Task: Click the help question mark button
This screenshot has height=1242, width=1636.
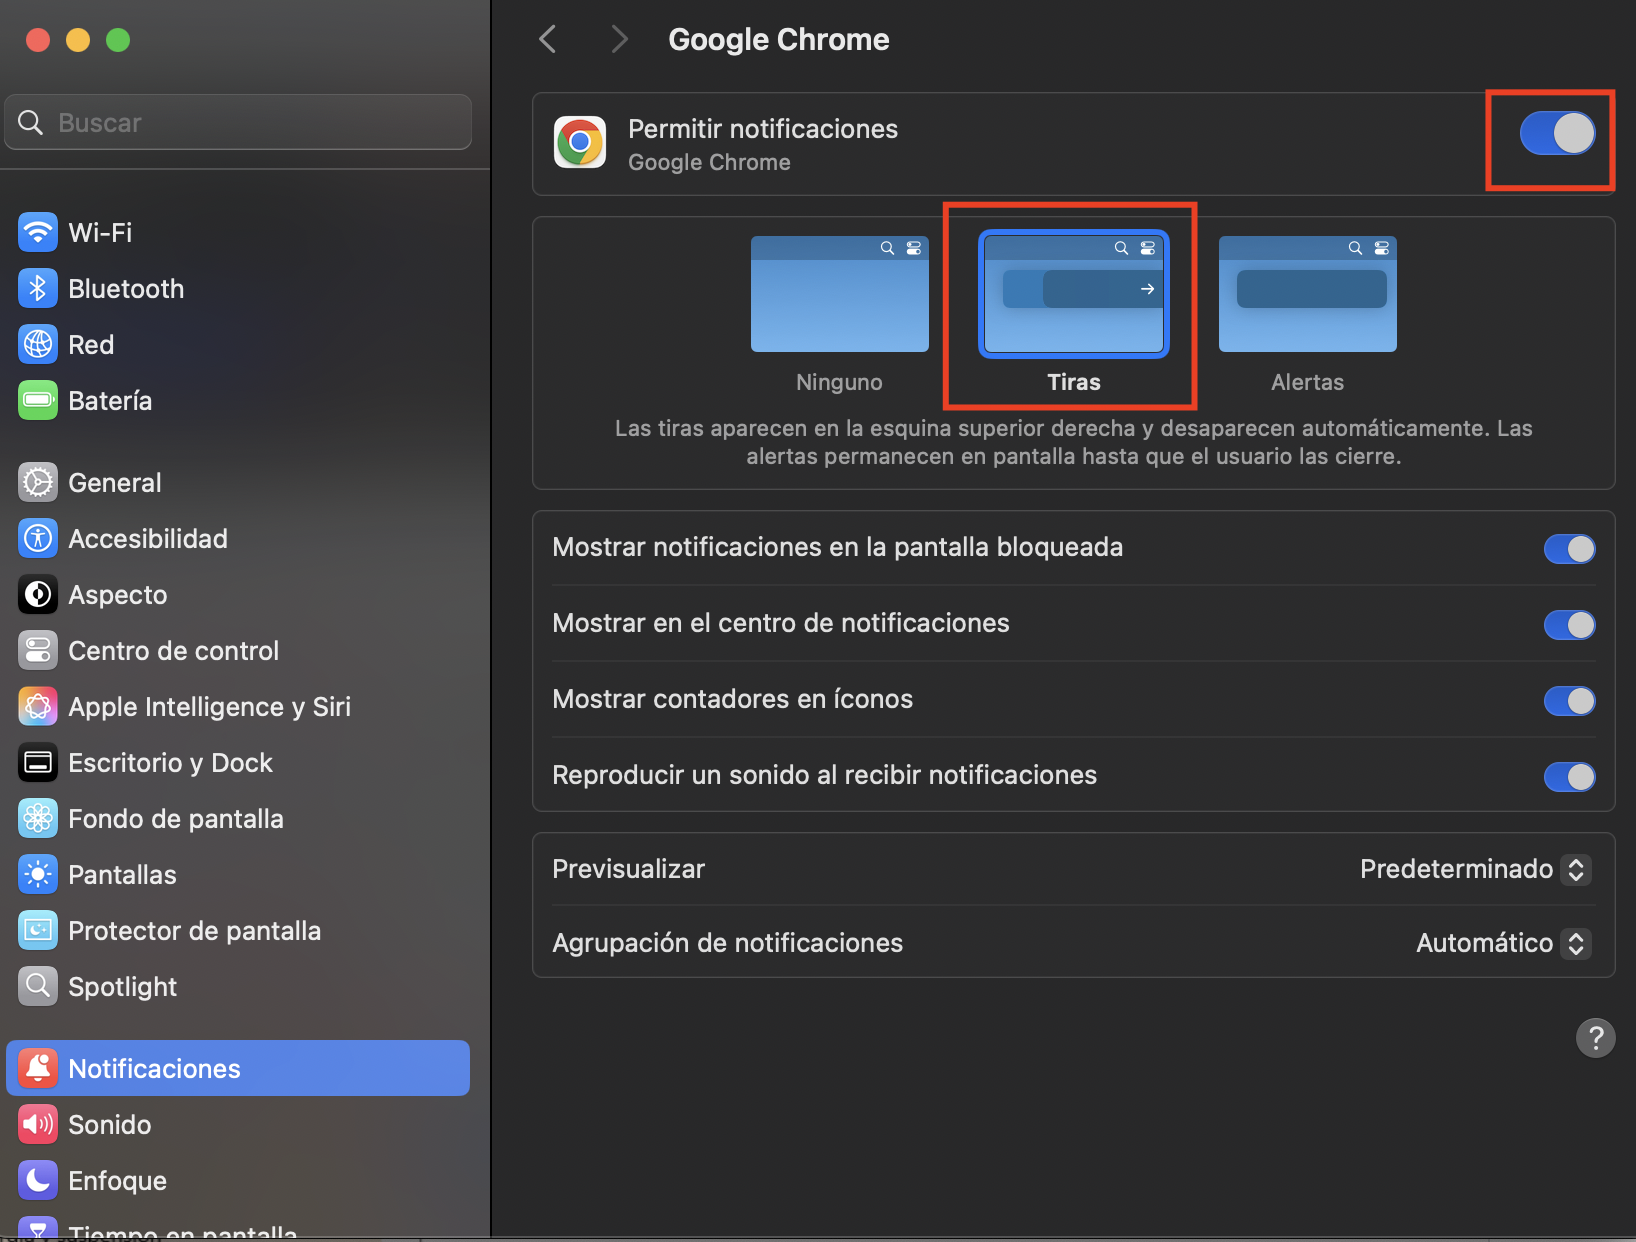Action: pyautogui.click(x=1595, y=1038)
